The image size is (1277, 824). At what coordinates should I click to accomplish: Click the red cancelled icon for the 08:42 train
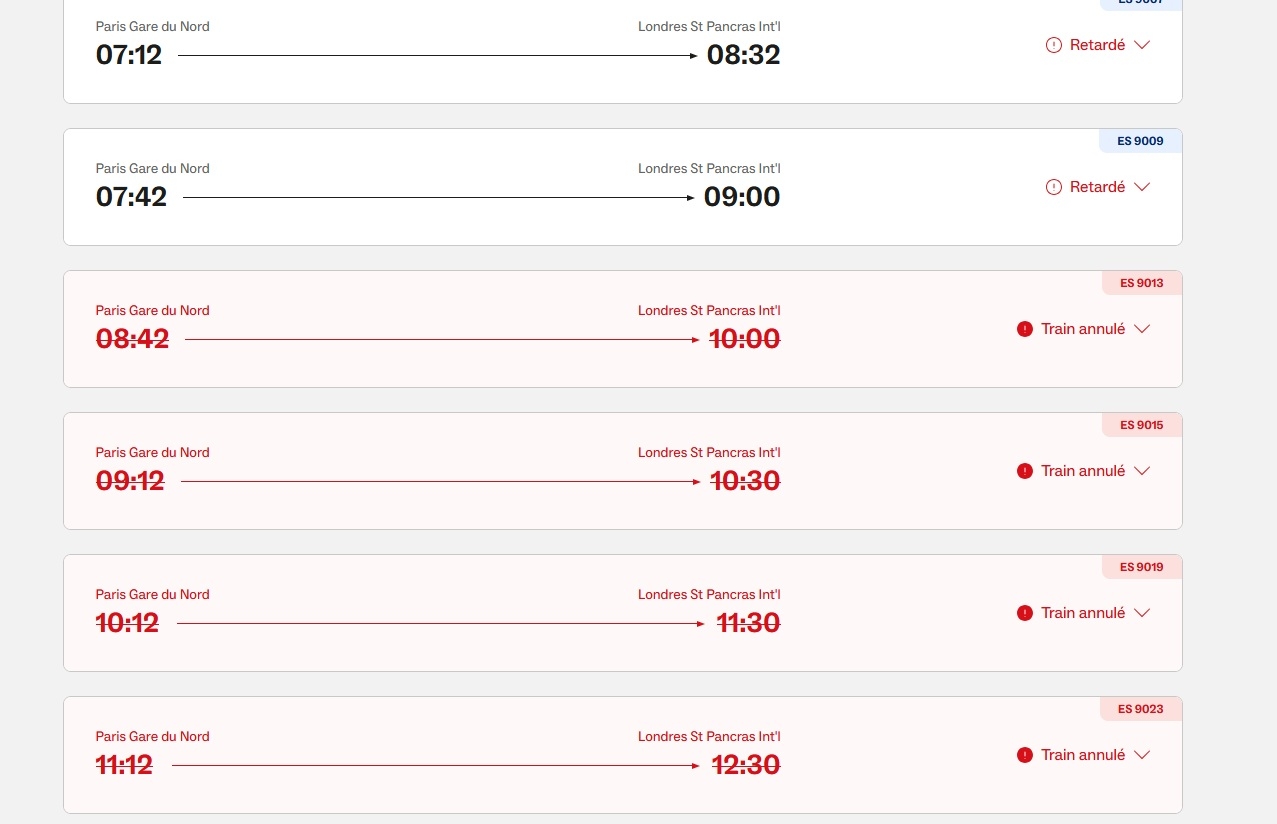click(x=1024, y=329)
